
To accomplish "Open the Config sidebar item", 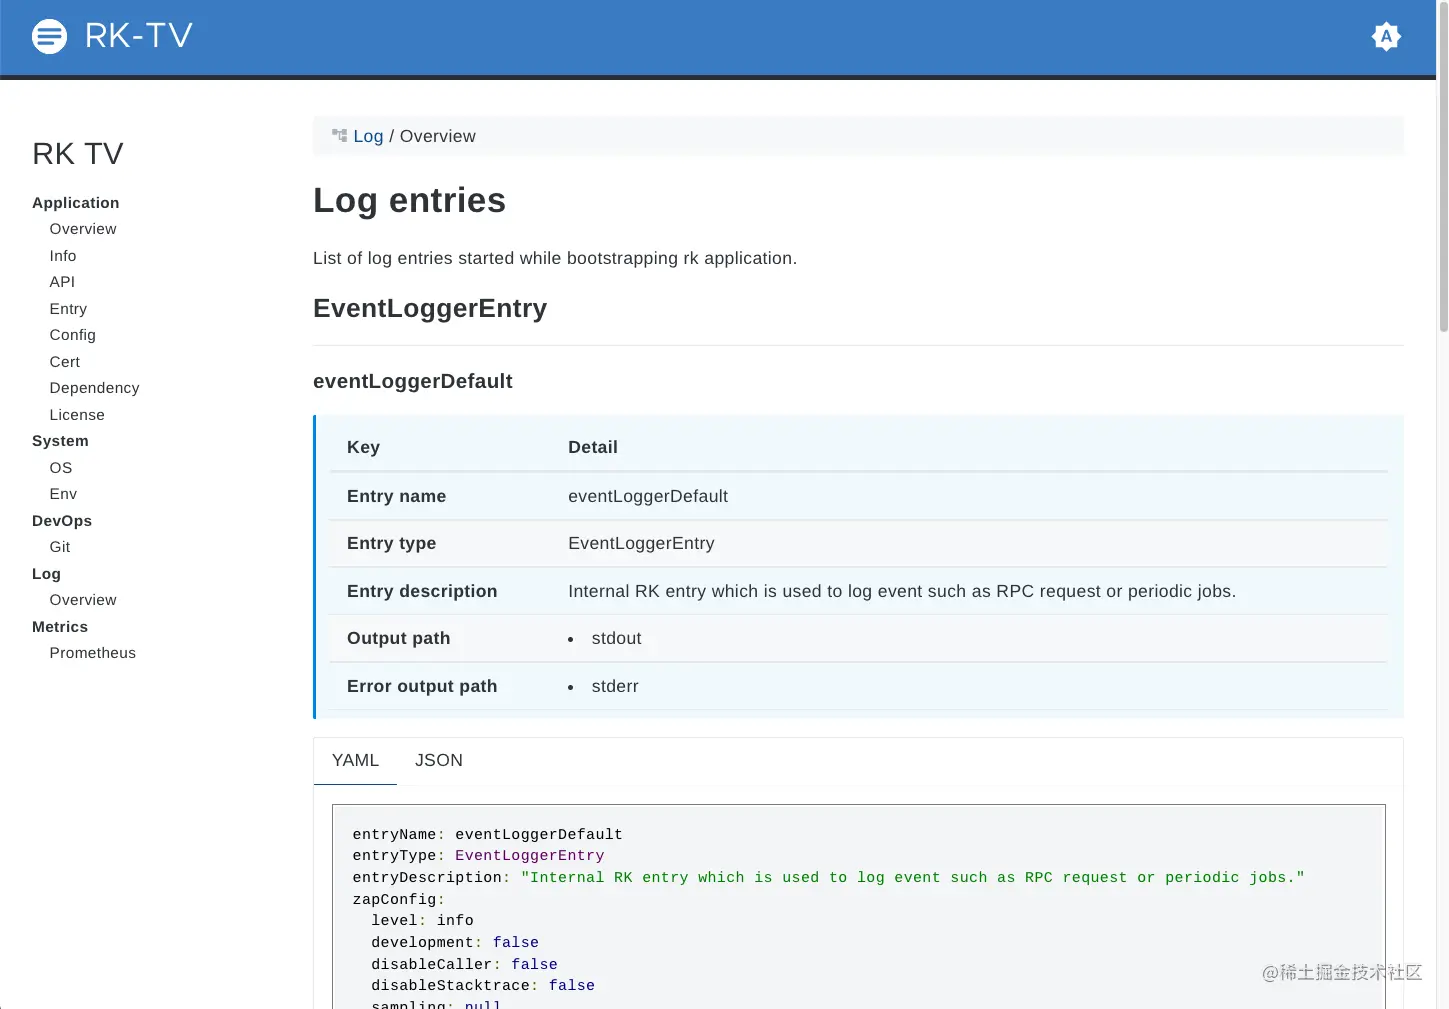I will (73, 335).
